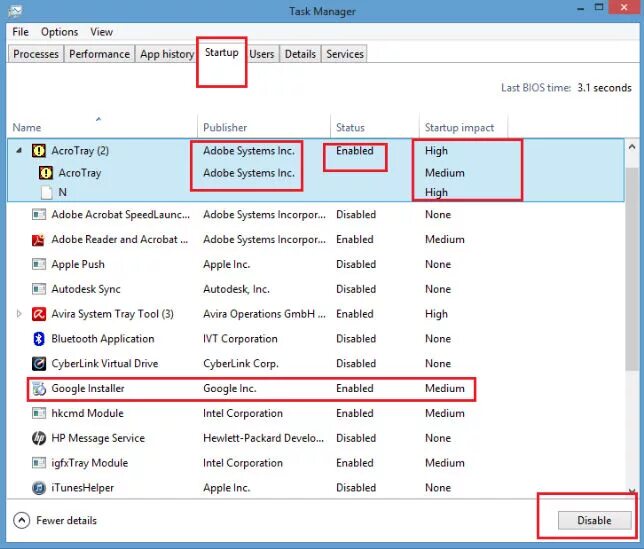Click the vertical scrollbar thumb

point(632,269)
